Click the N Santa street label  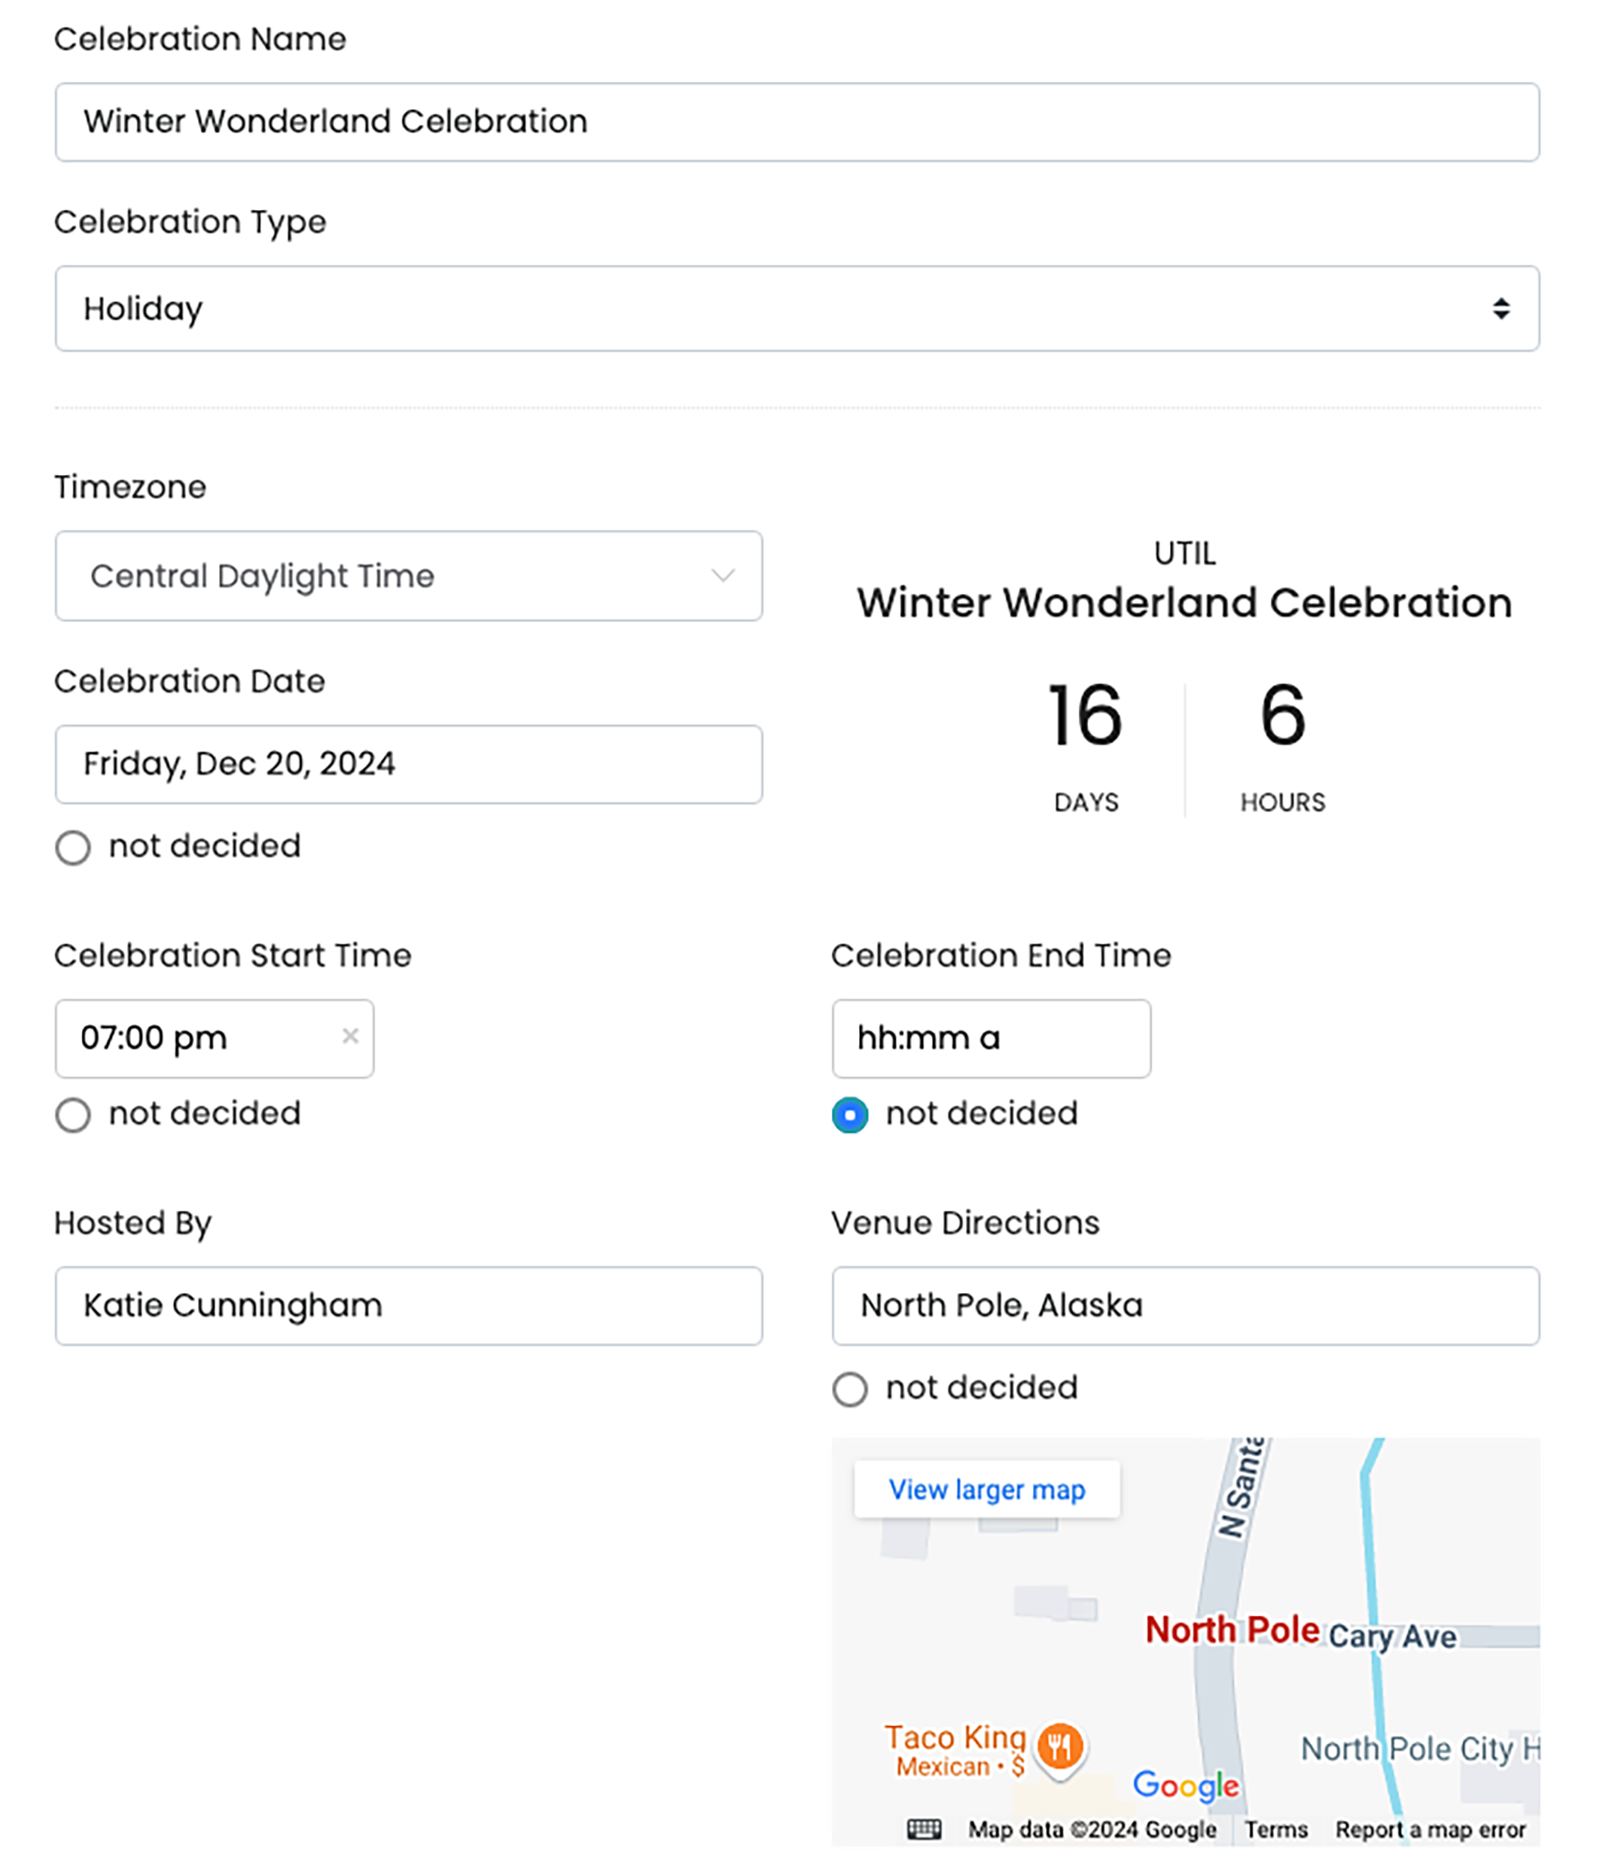point(1242,1488)
